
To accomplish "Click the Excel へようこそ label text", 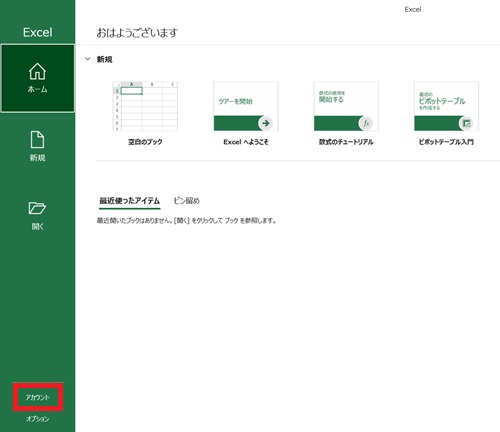I will click(246, 142).
